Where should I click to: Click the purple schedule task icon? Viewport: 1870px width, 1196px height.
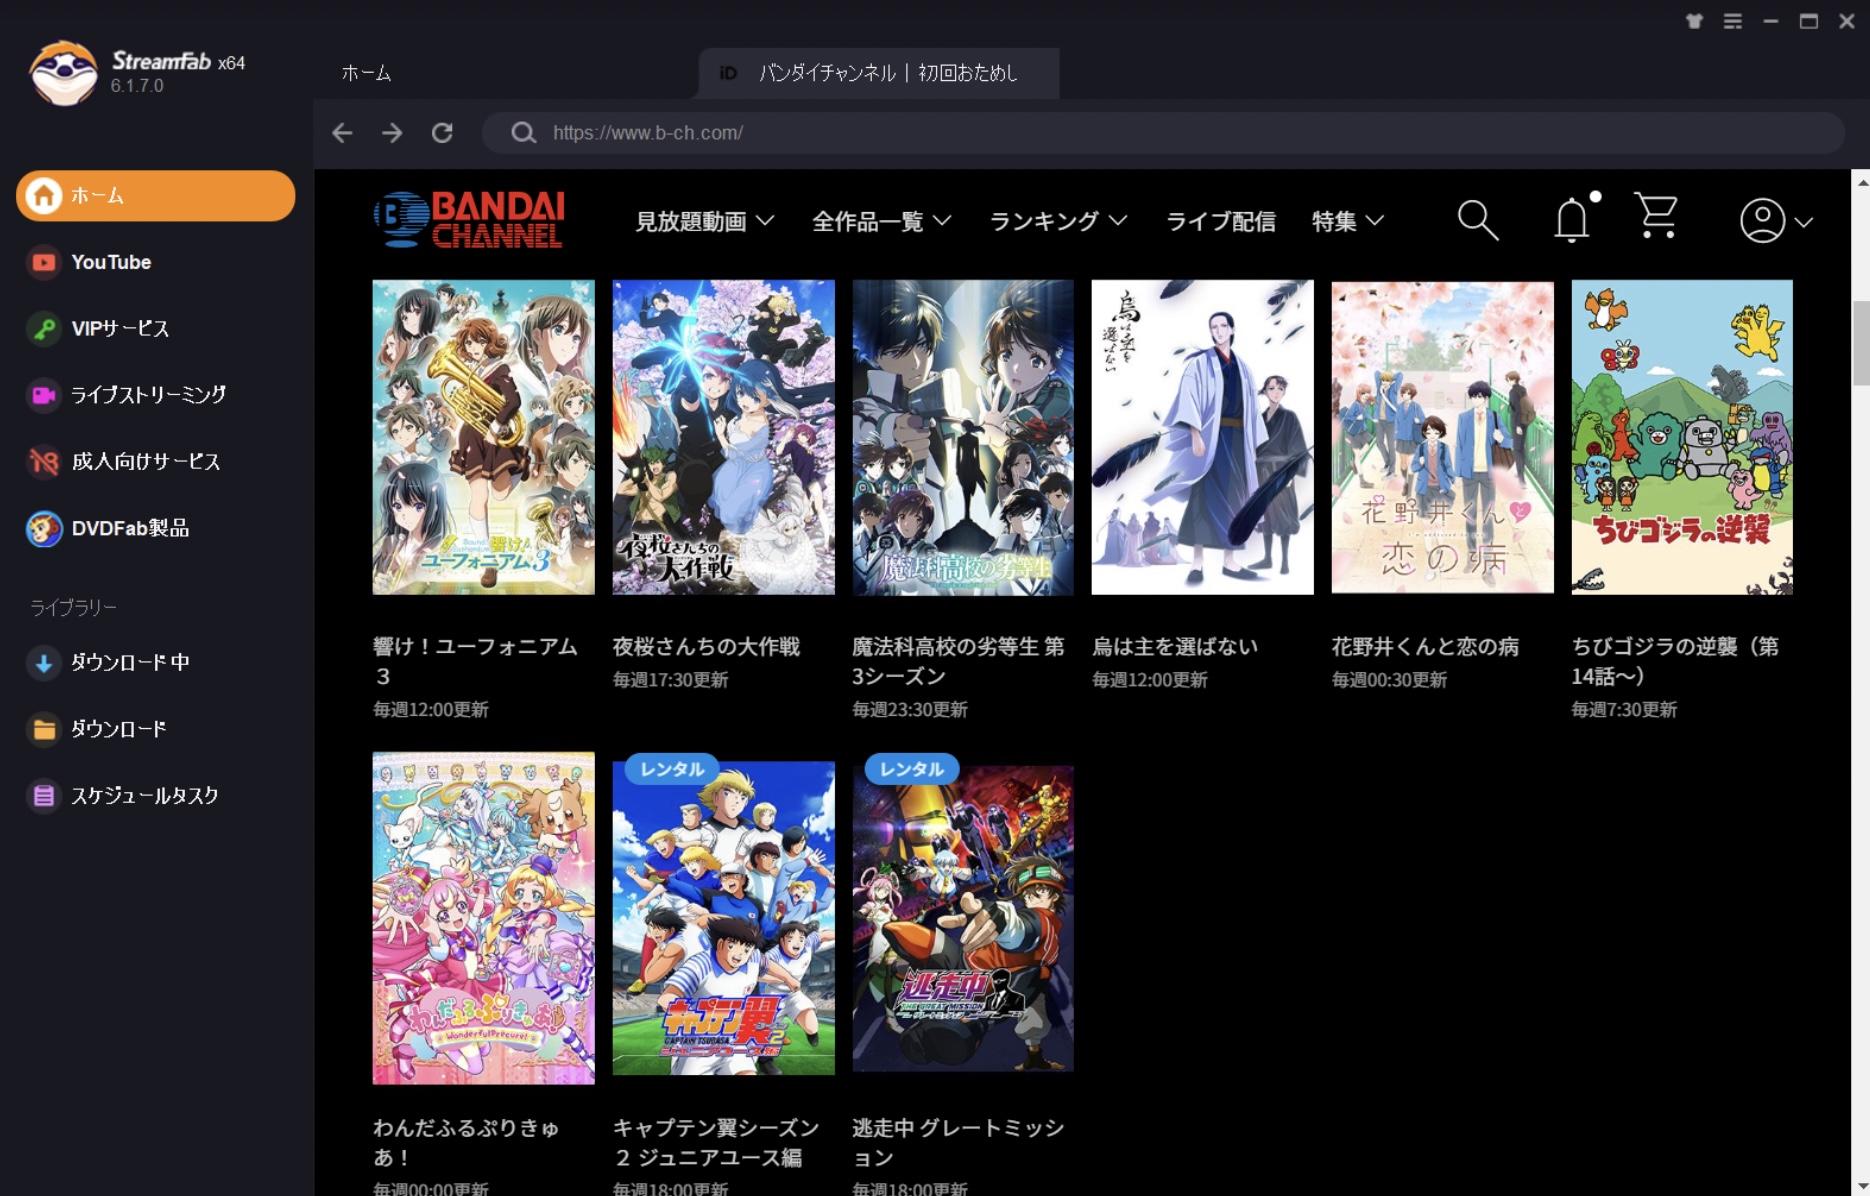click(x=43, y=796)
